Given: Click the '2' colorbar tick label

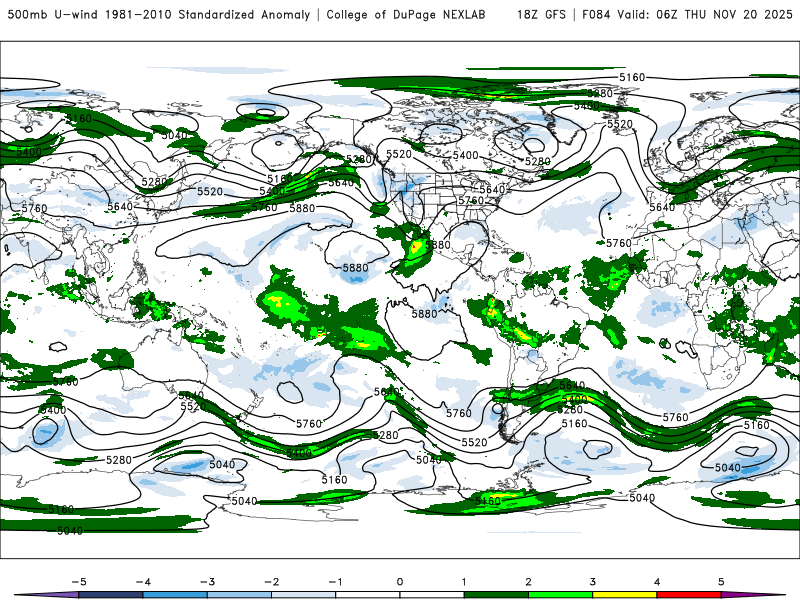Looking at the screenshot, I should tap(529, 582).
